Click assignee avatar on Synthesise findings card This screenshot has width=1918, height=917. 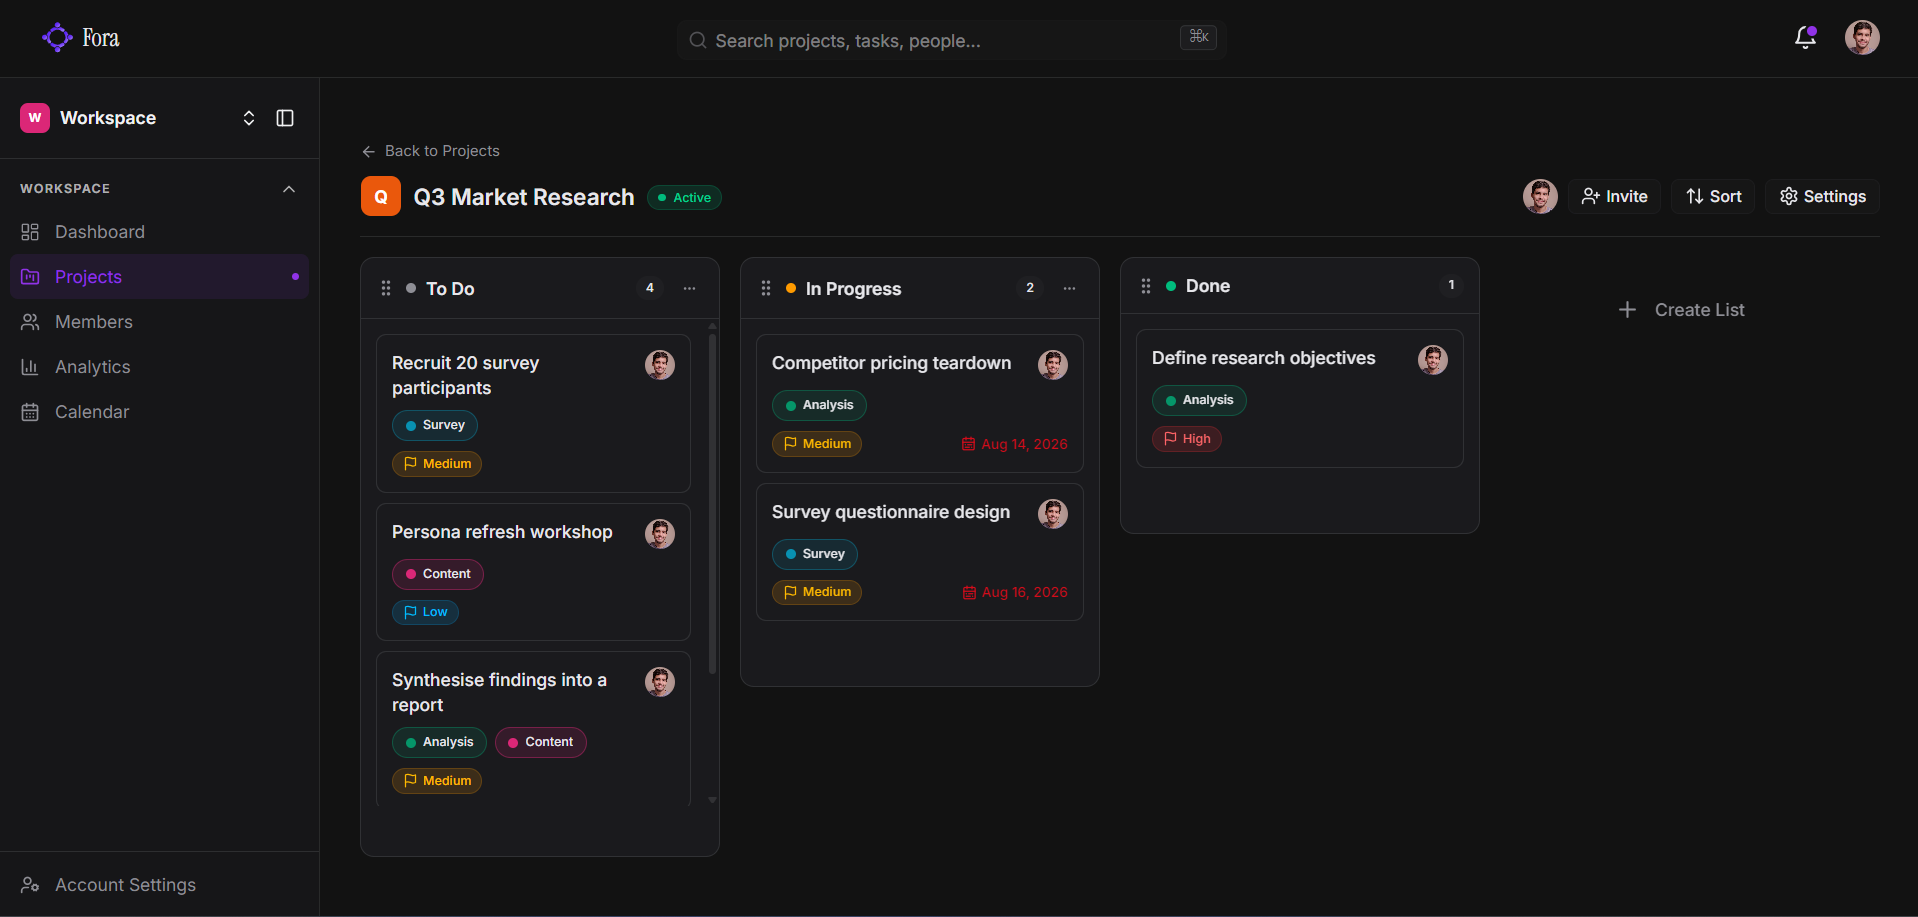pos(660,682)
